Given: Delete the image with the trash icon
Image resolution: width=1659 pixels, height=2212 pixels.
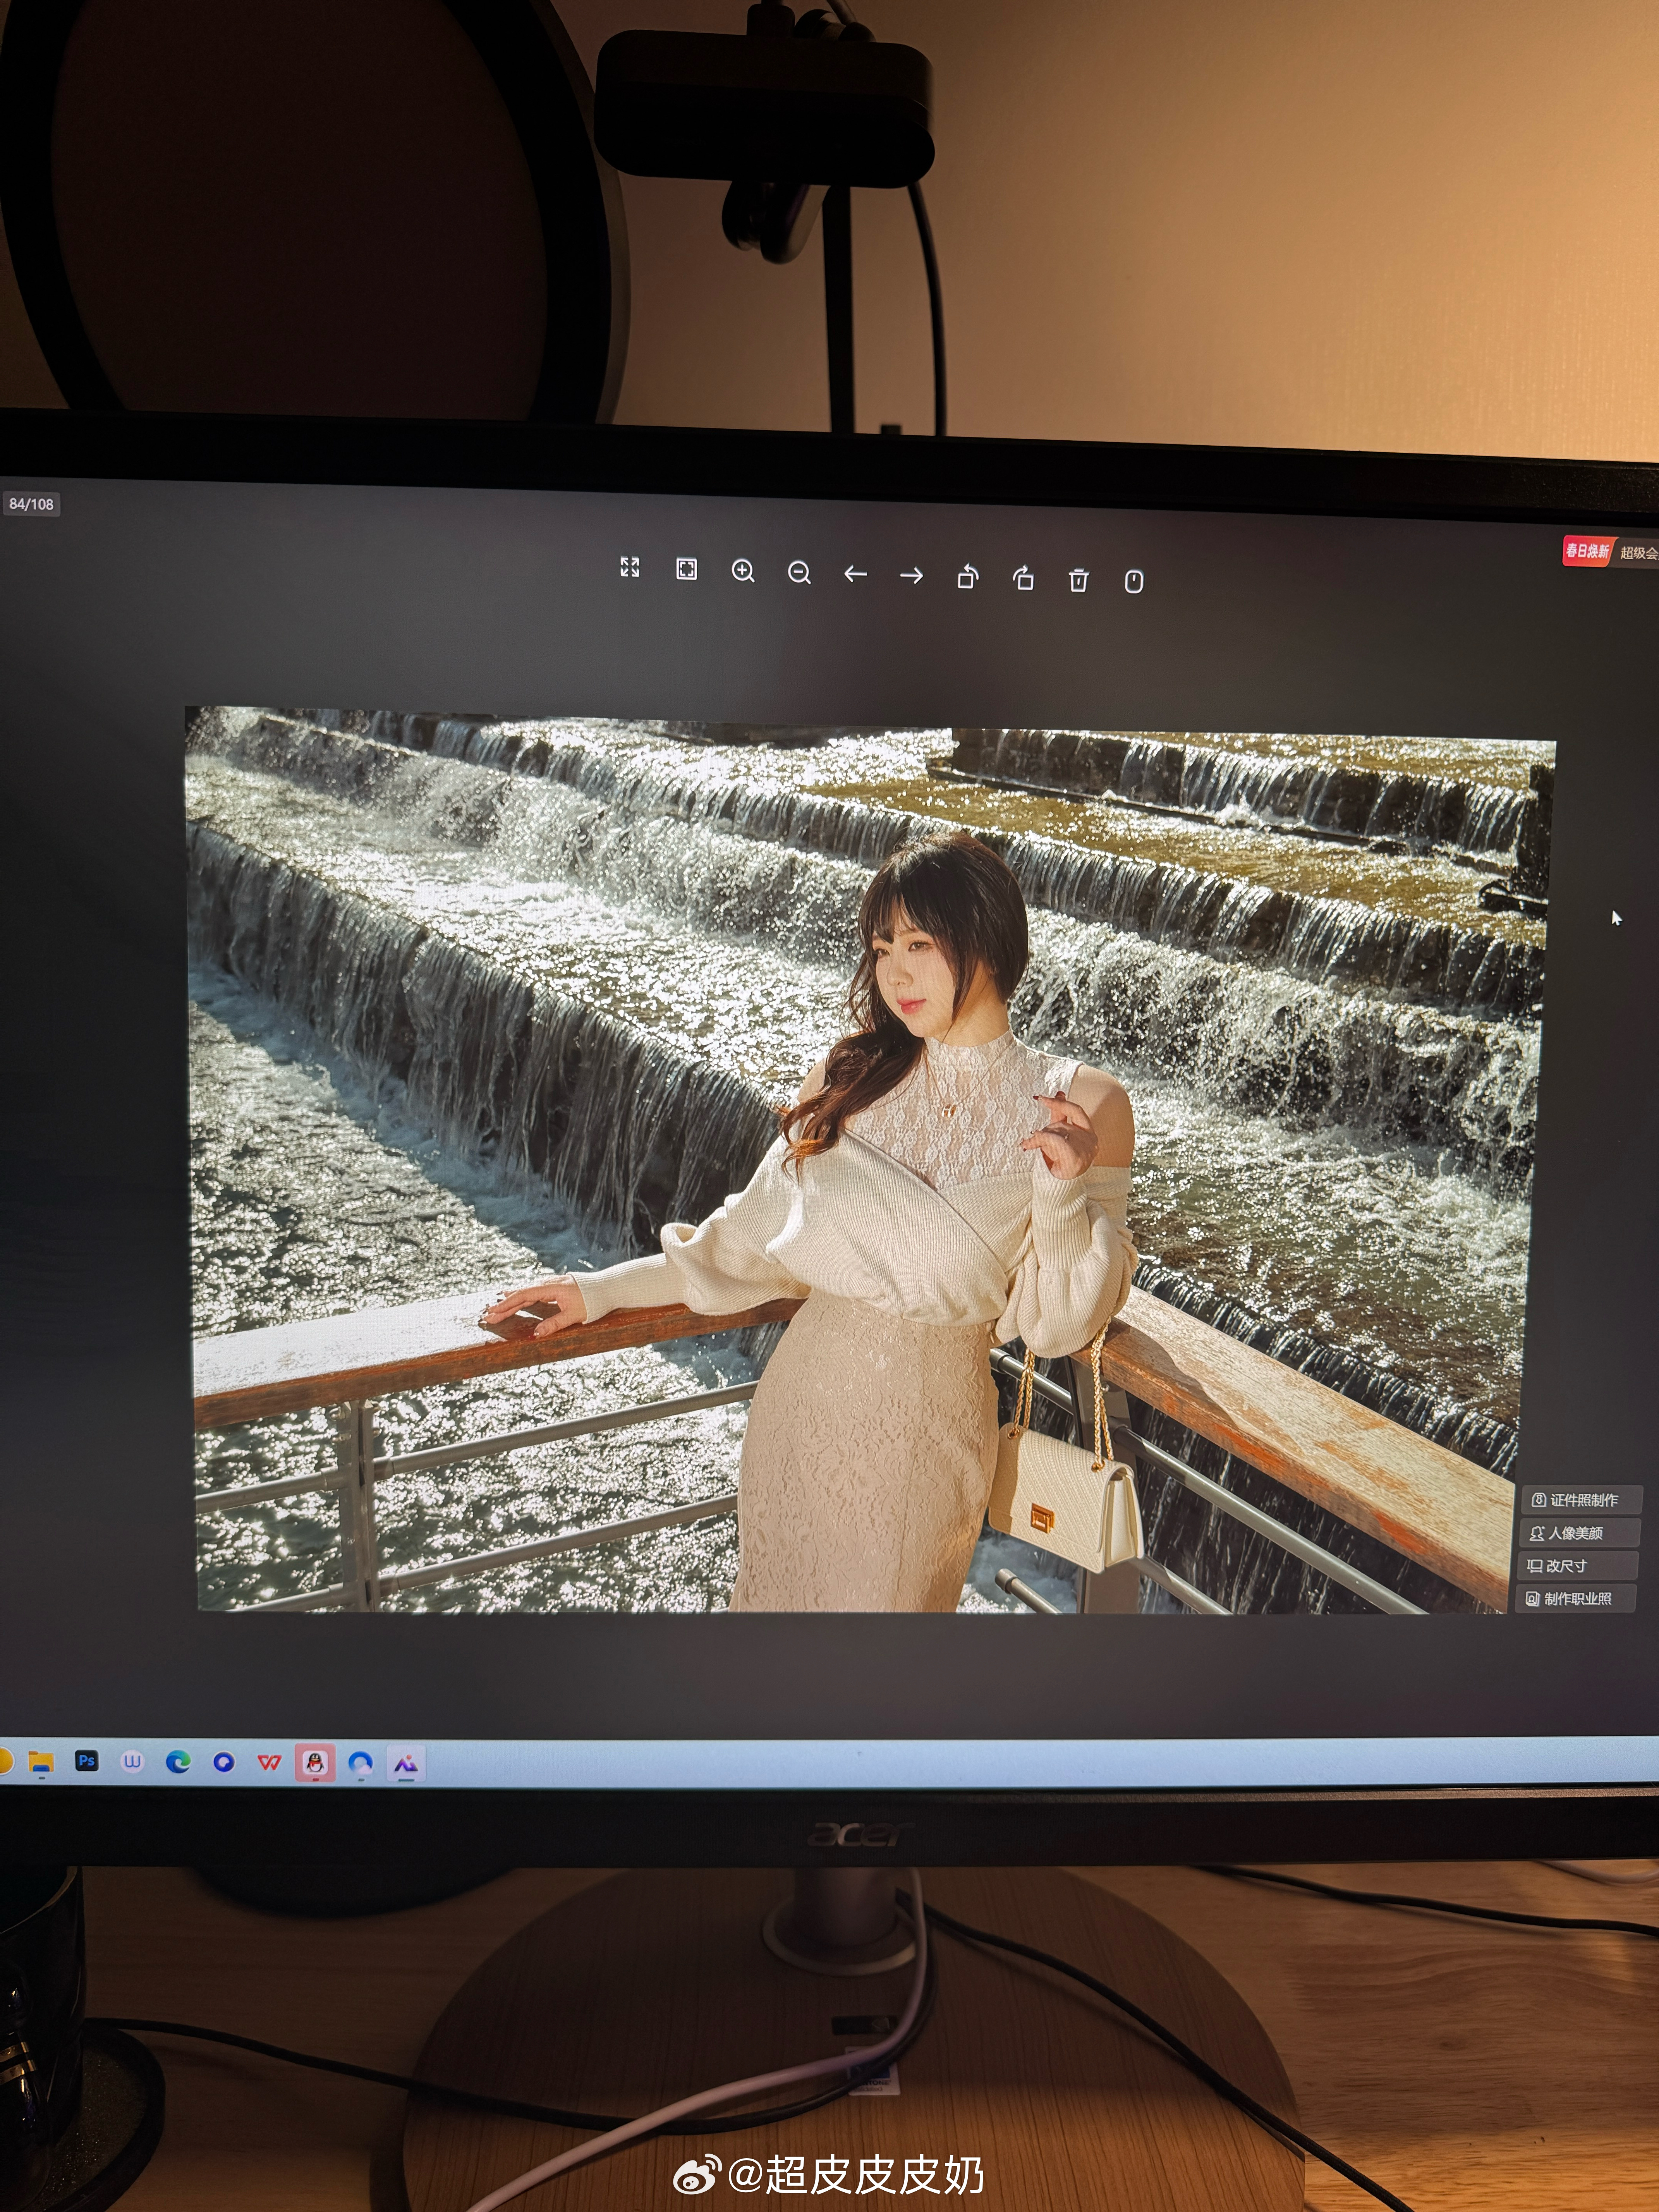Looking at the screenshot, I should (x=1078, y=580).
